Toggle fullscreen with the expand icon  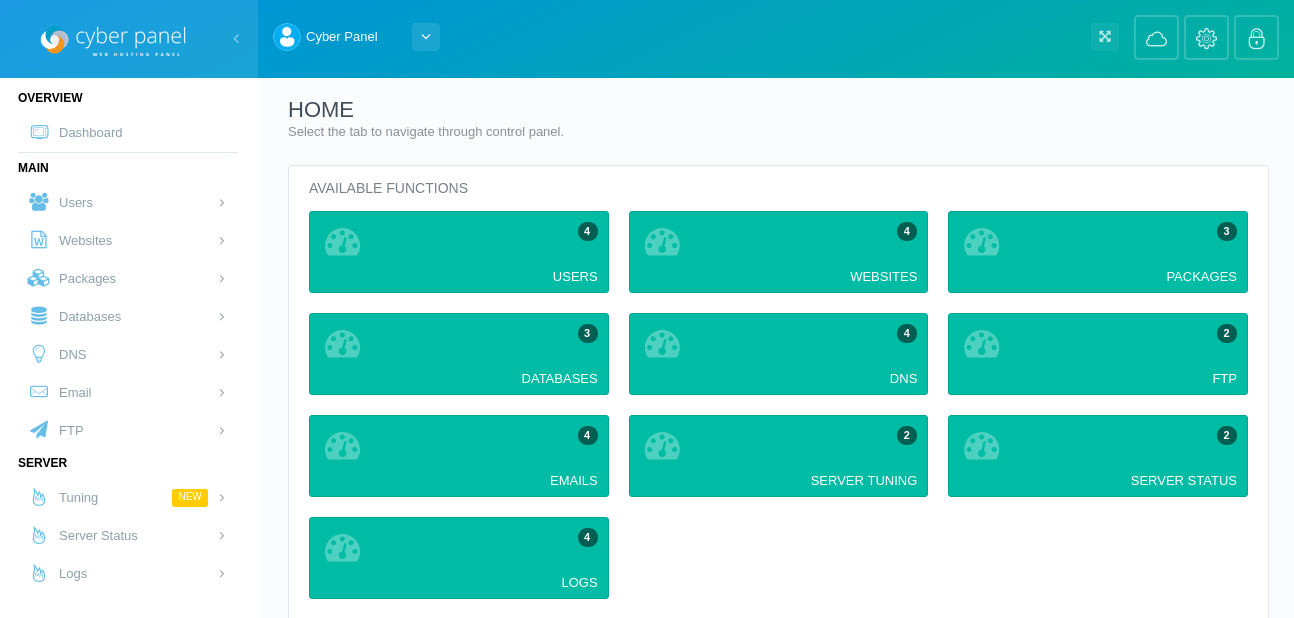coord(1105,37)
